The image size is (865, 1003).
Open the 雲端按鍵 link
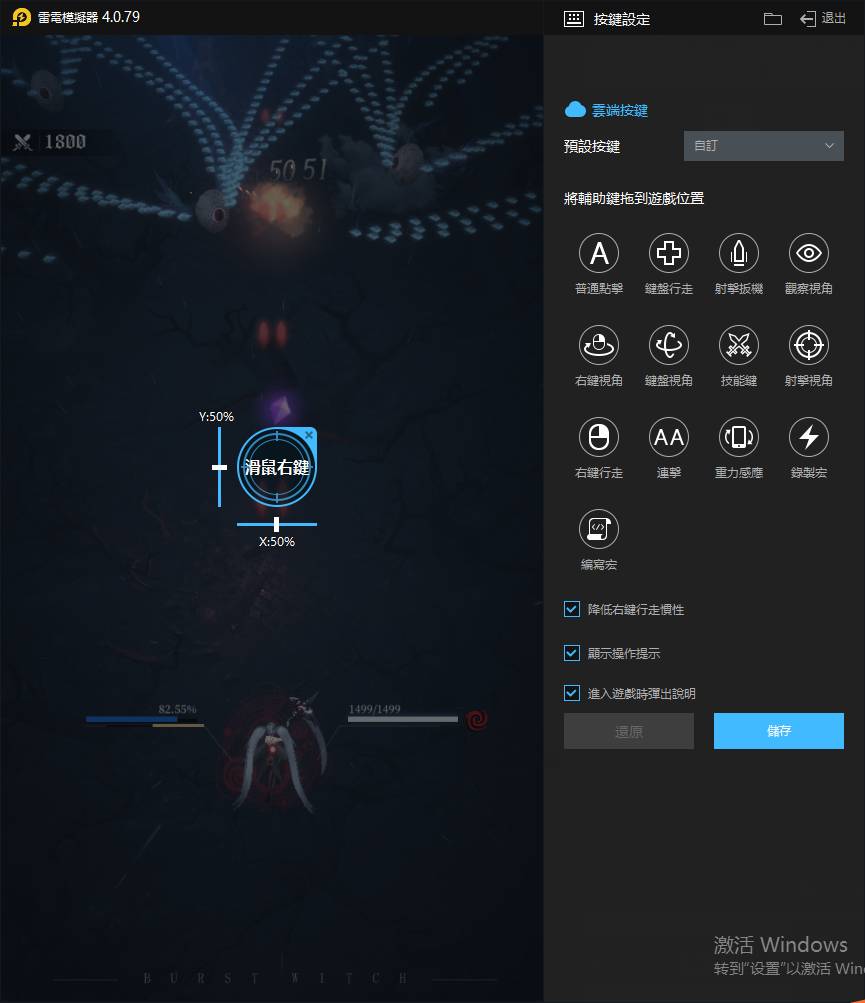click(x=619, y=111)
